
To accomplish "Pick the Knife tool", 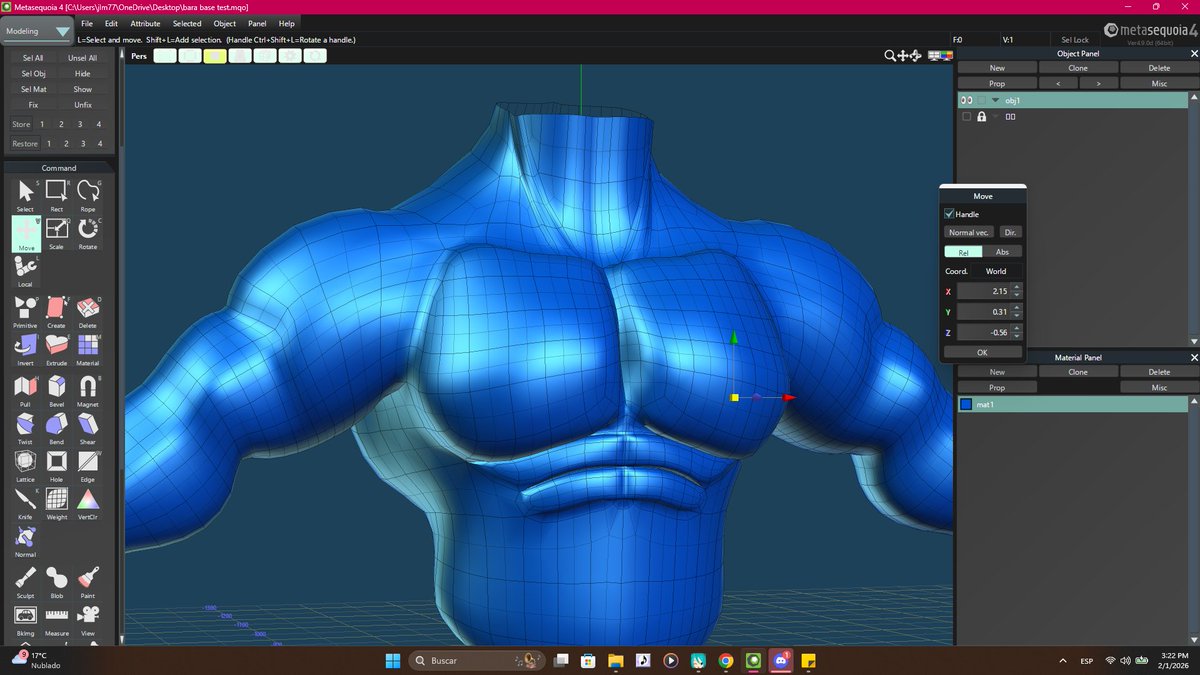I will pos(26,504).
